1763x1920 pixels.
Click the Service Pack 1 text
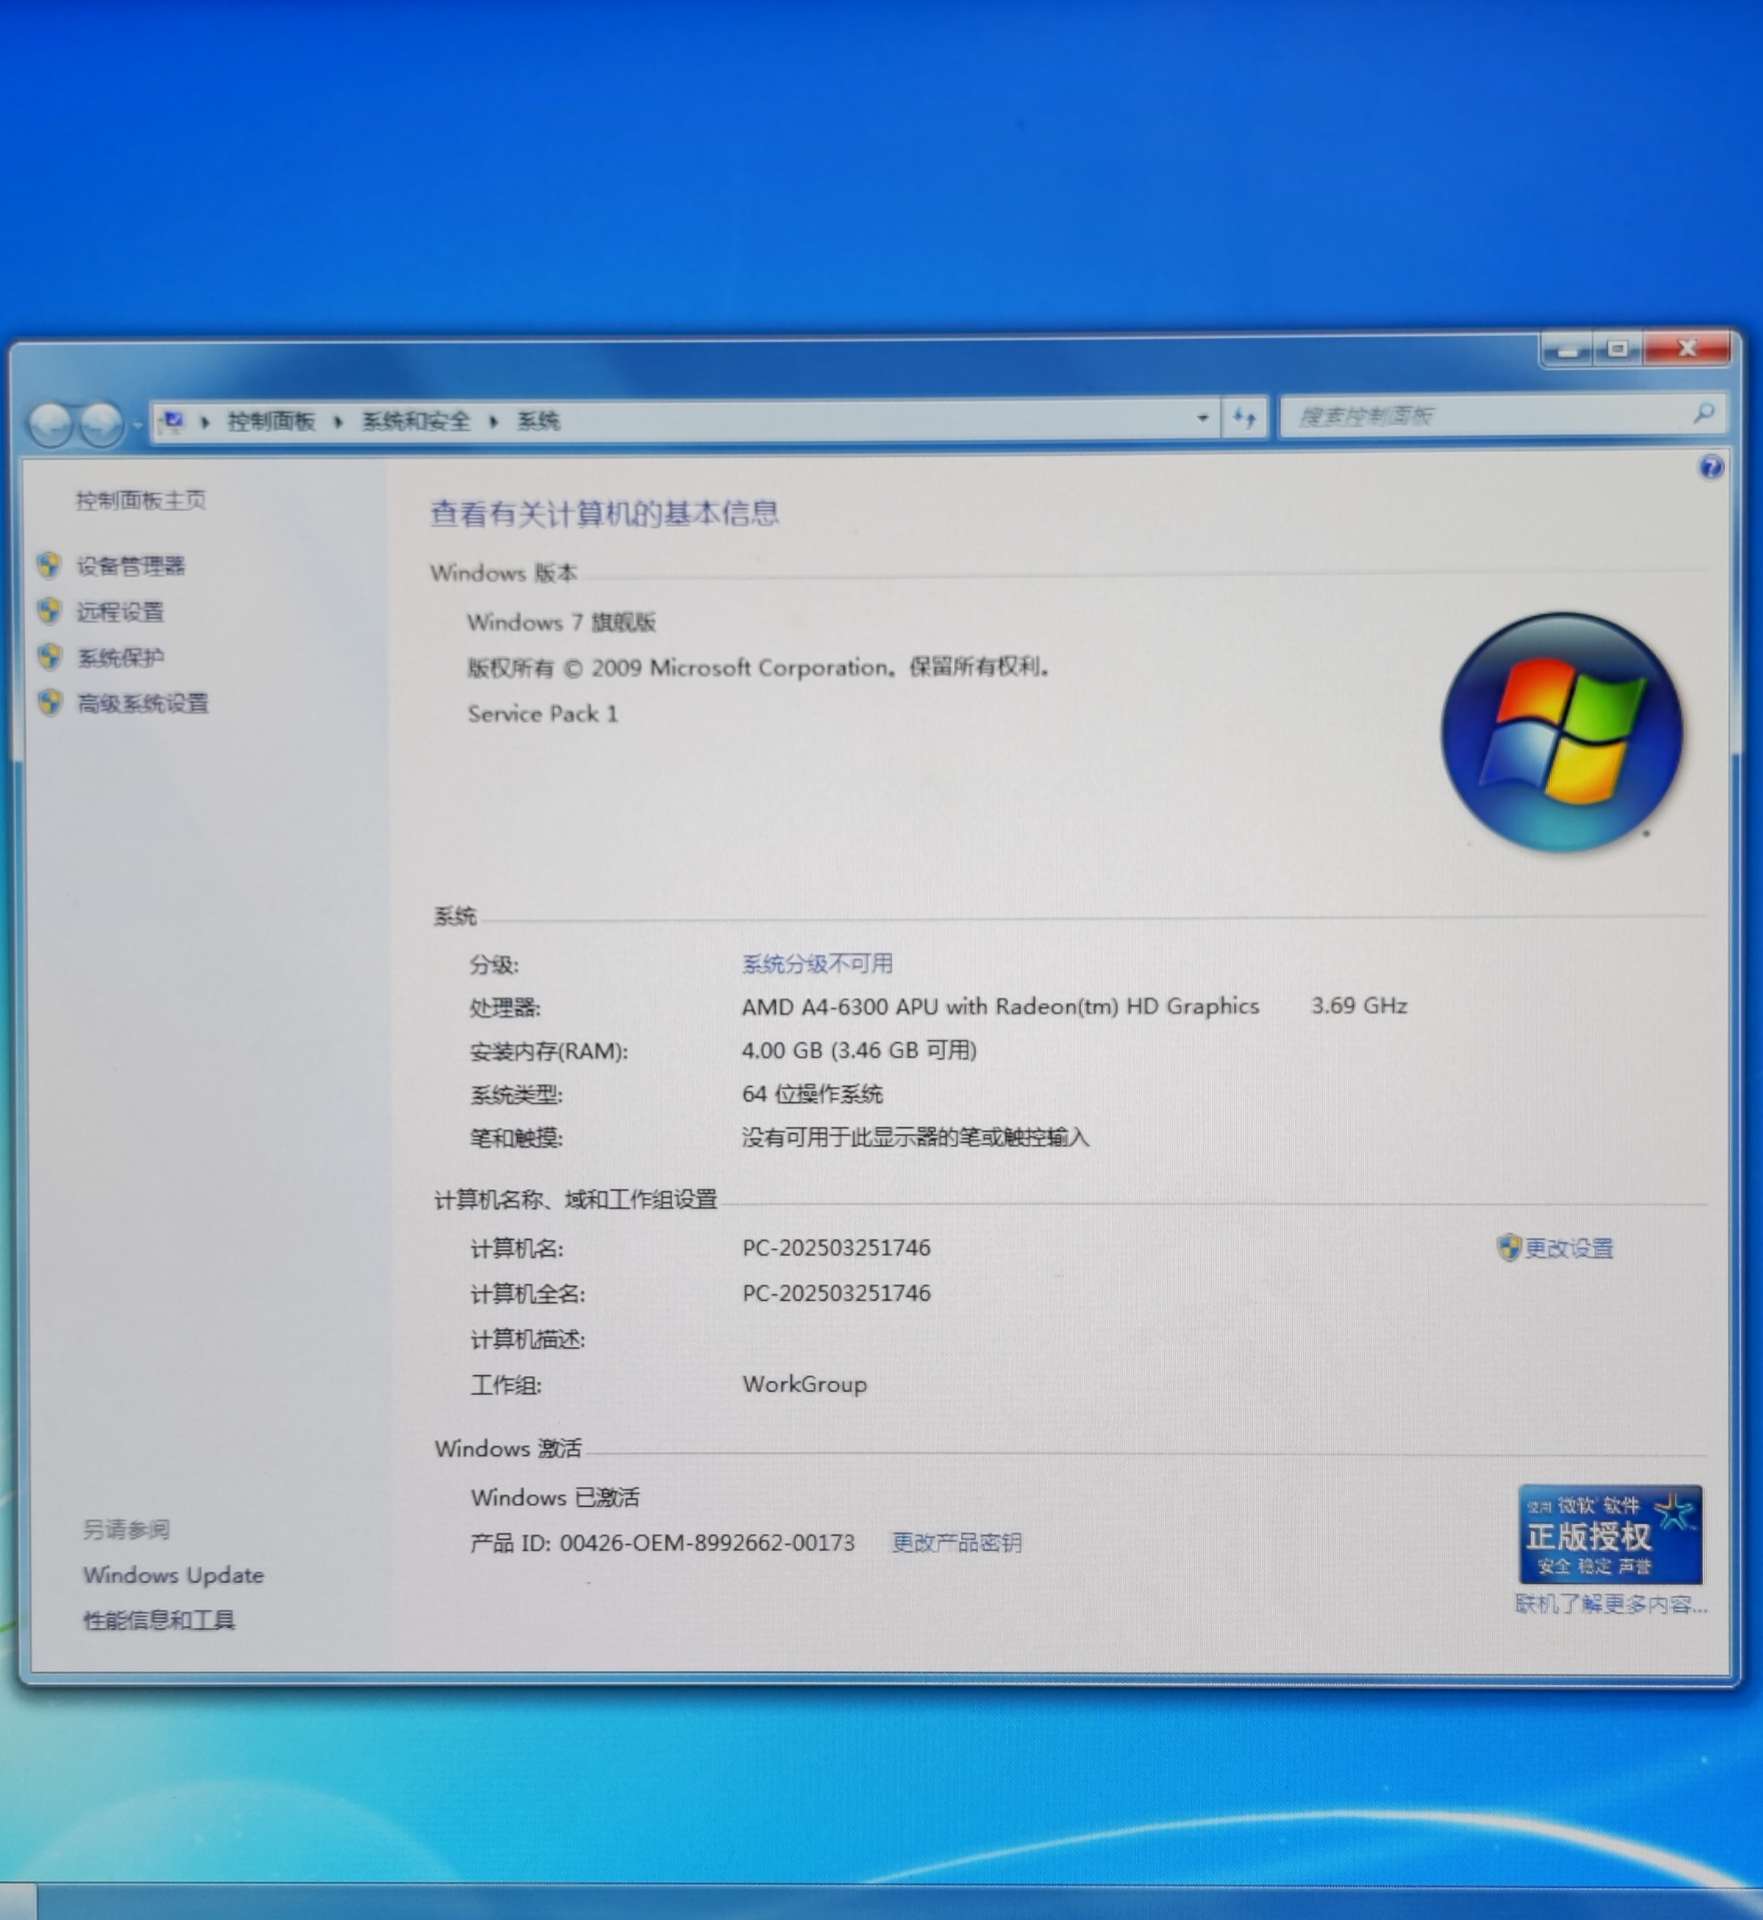(x=543, y=713)
